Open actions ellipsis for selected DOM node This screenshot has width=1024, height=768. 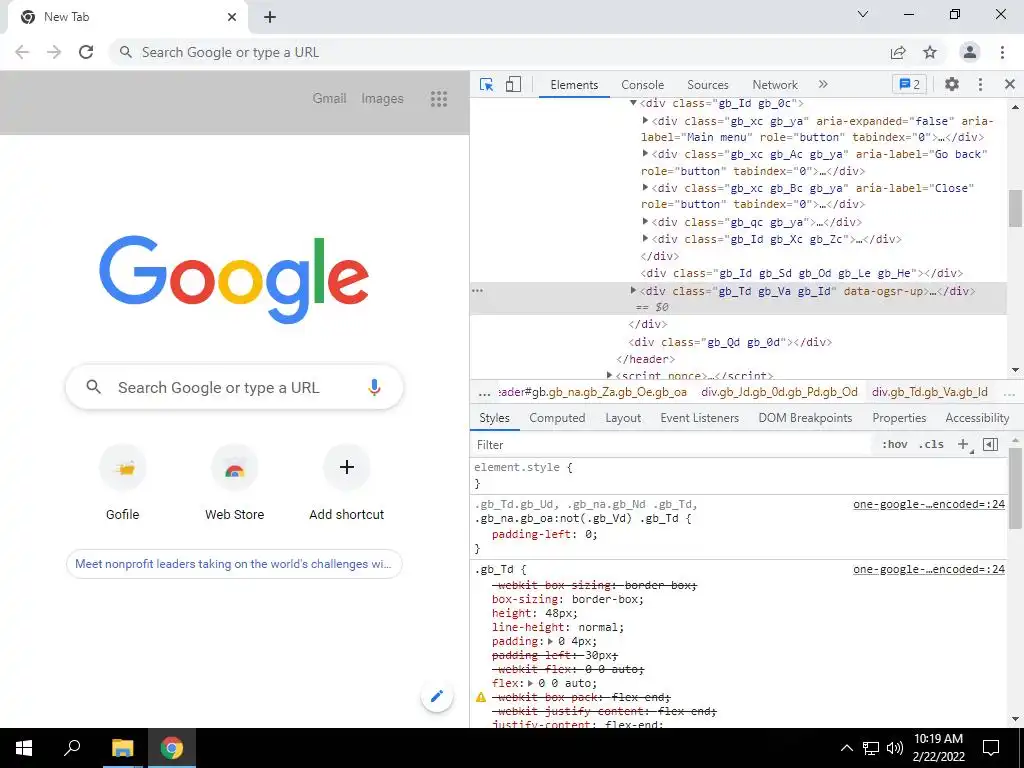477,291
